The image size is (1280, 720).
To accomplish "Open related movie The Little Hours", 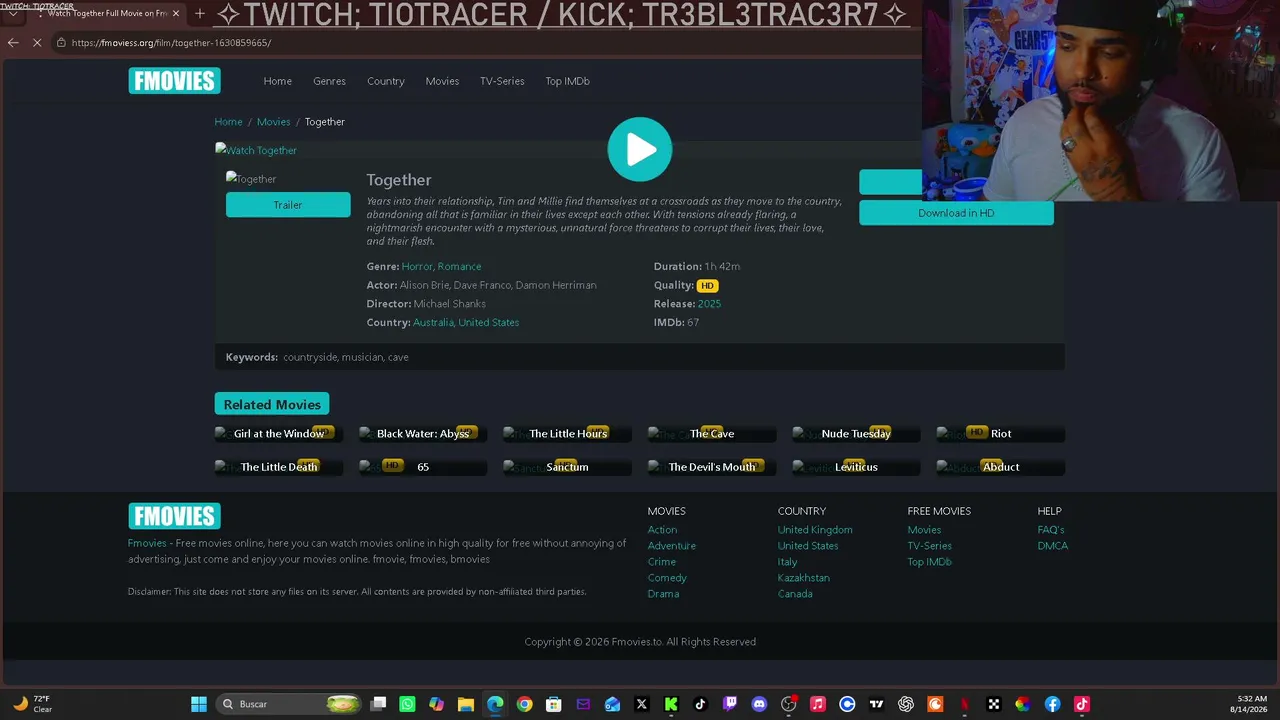I will coord(568,434).
